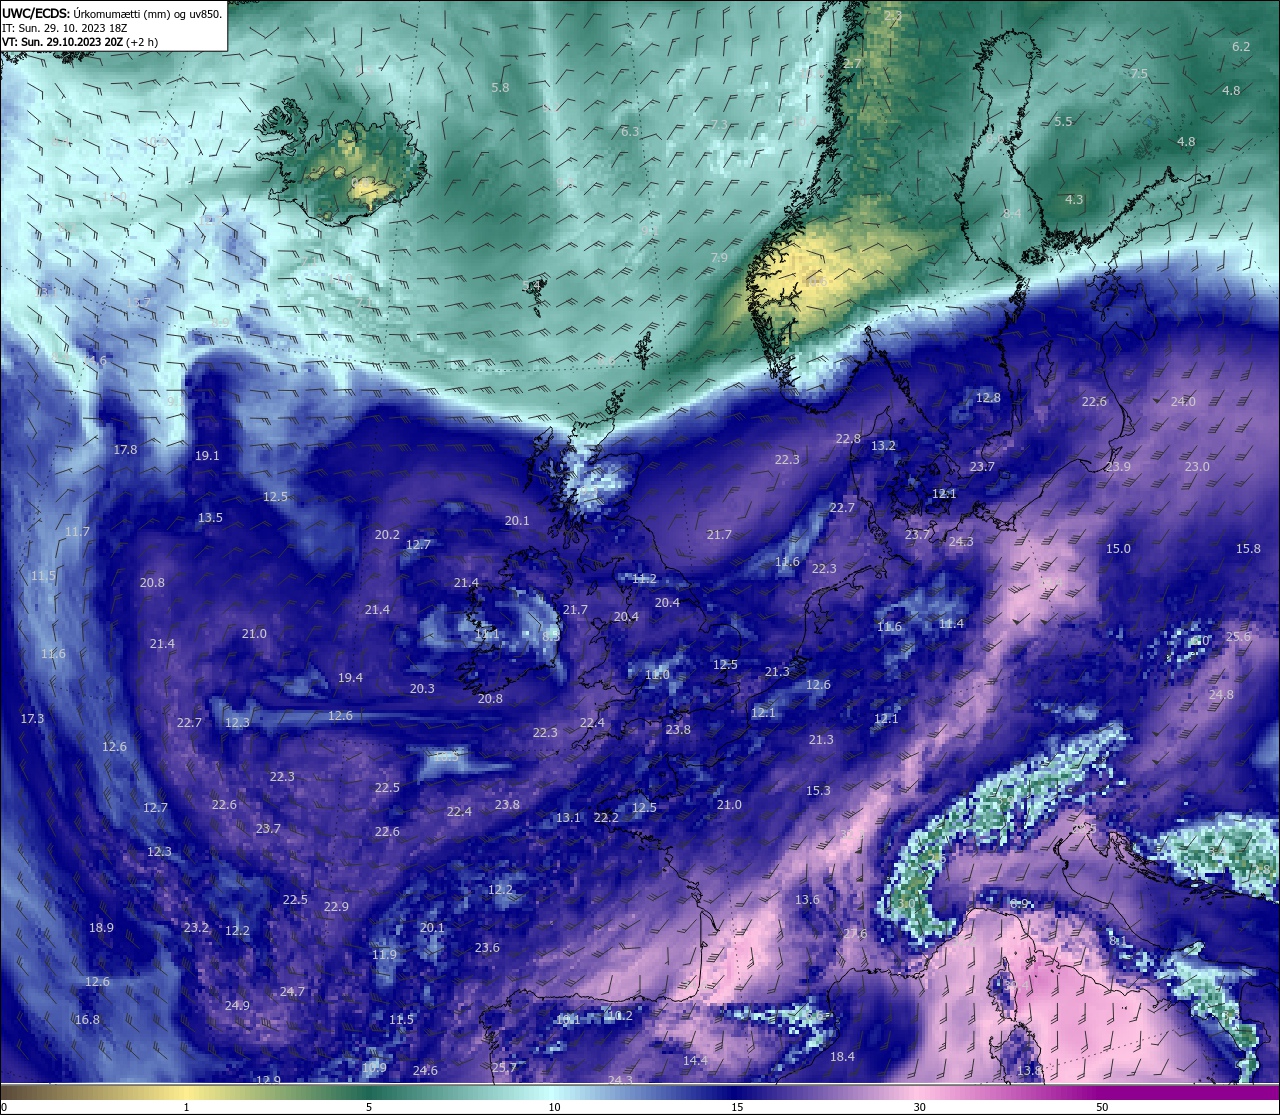Click the map value "15.8"
Viewport: 1280px width, 1115px height.
tap(1248, 549)
